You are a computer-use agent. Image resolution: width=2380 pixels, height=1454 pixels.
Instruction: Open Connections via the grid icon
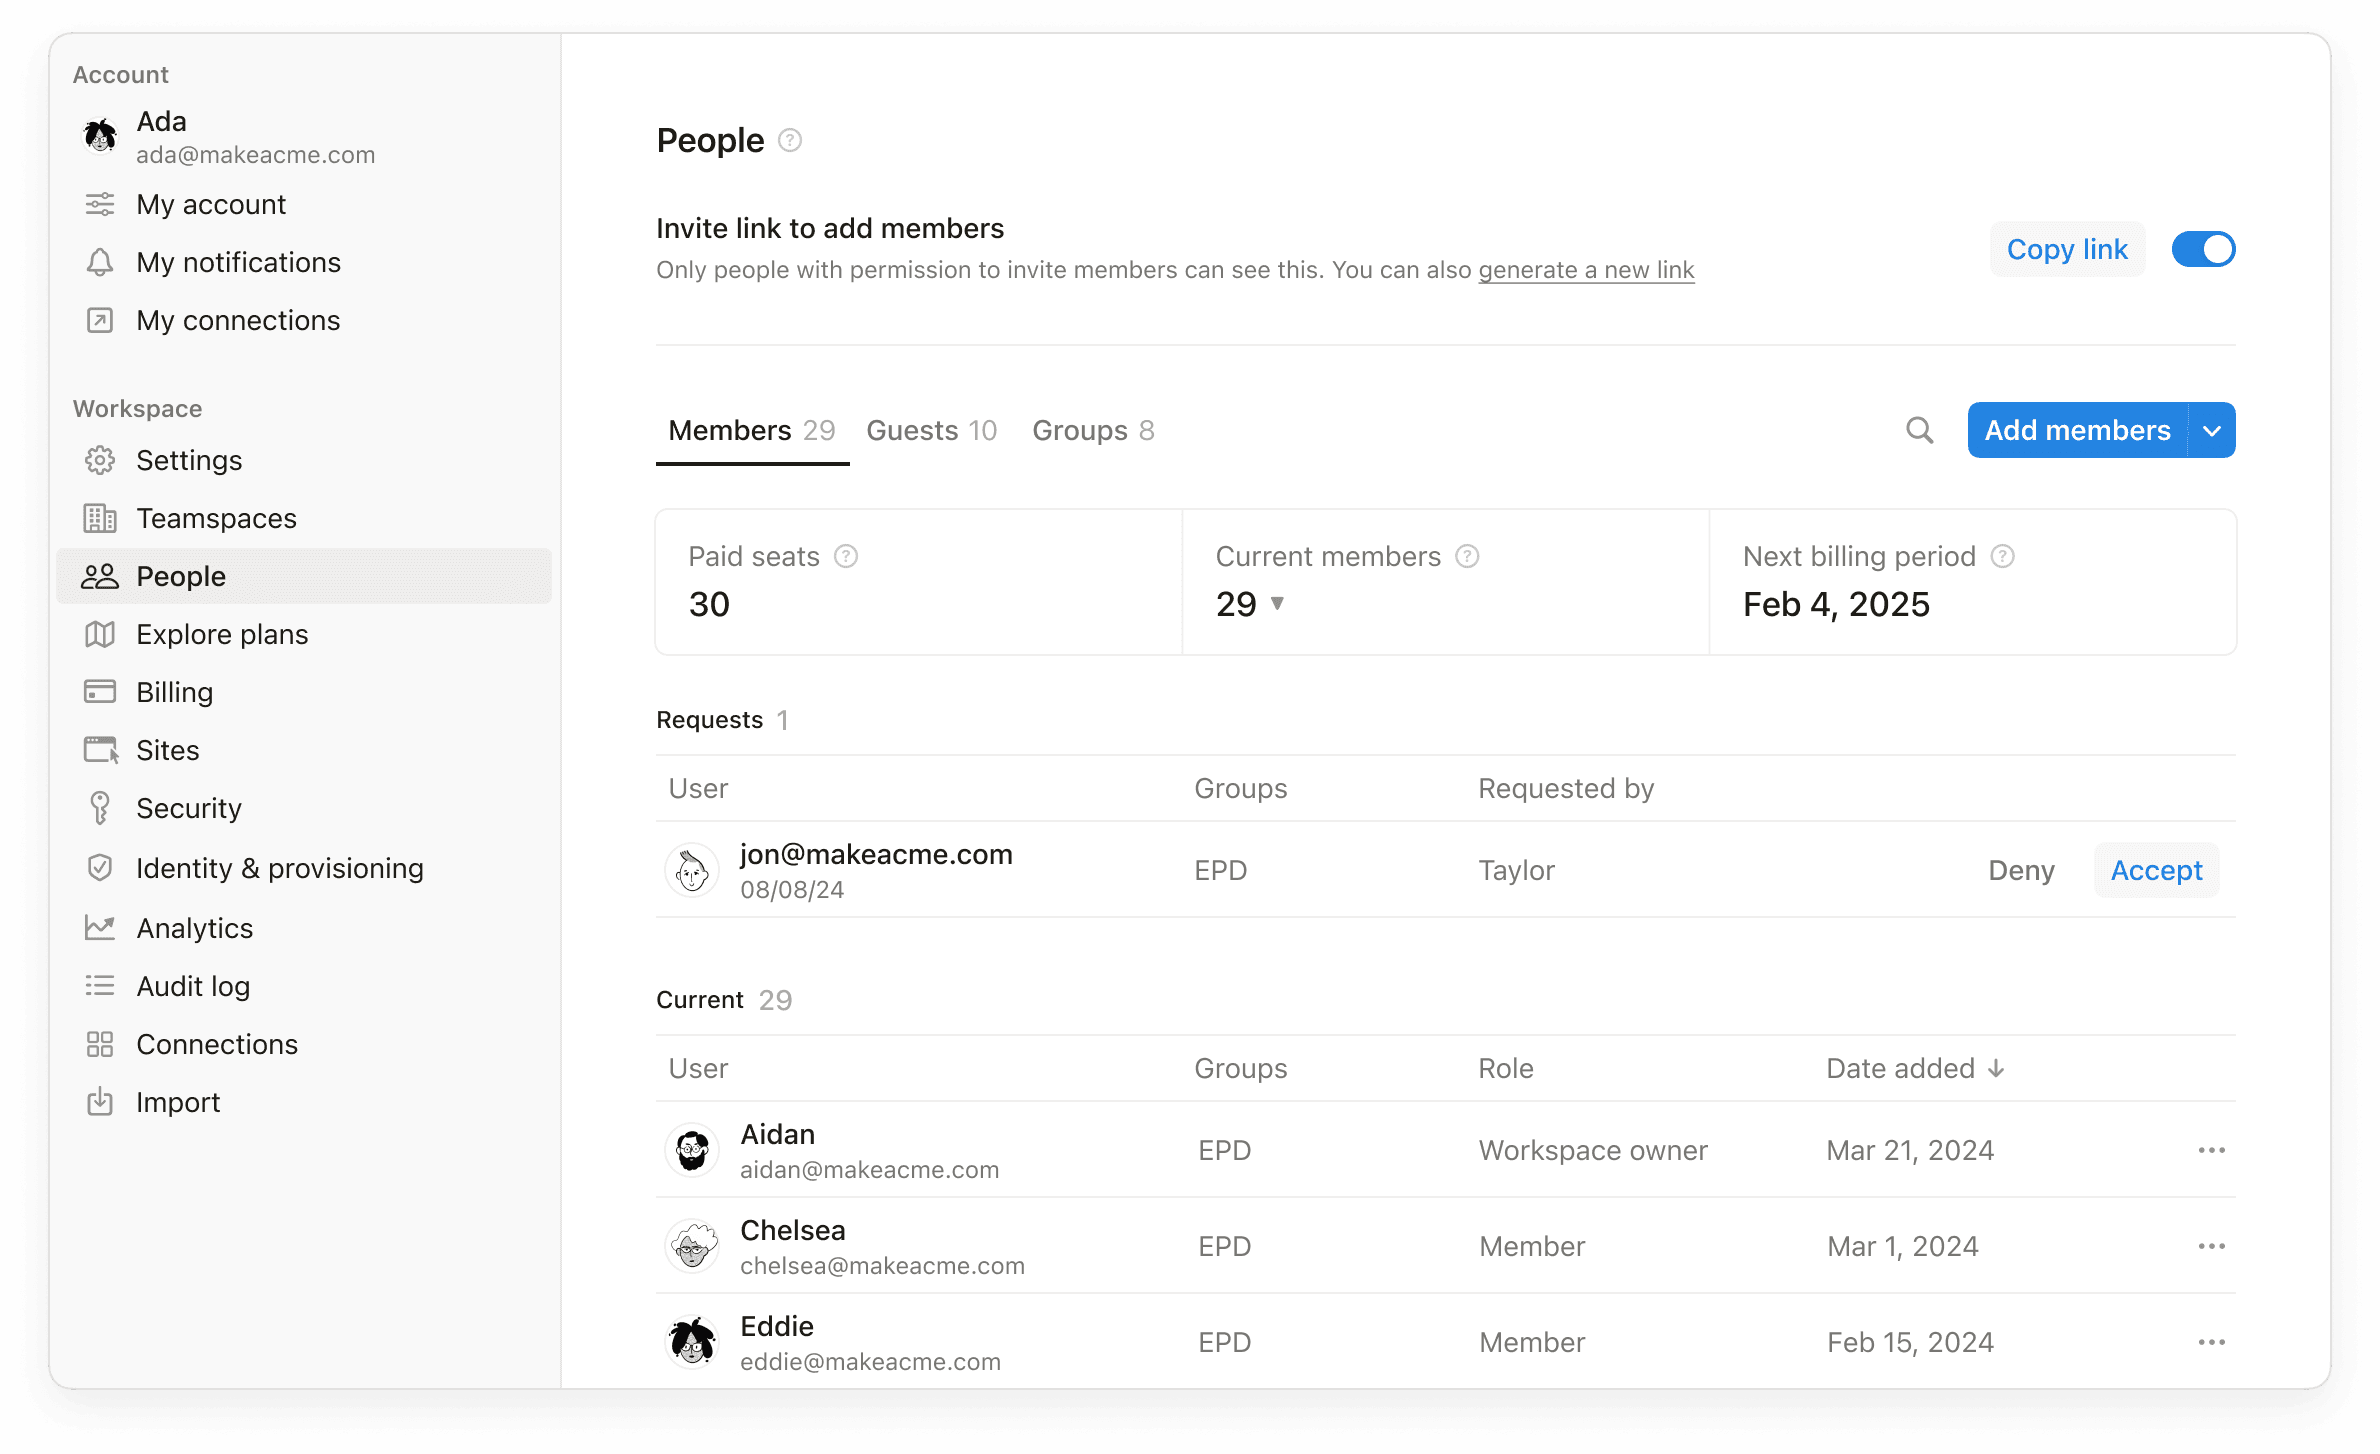point(100,1044)
